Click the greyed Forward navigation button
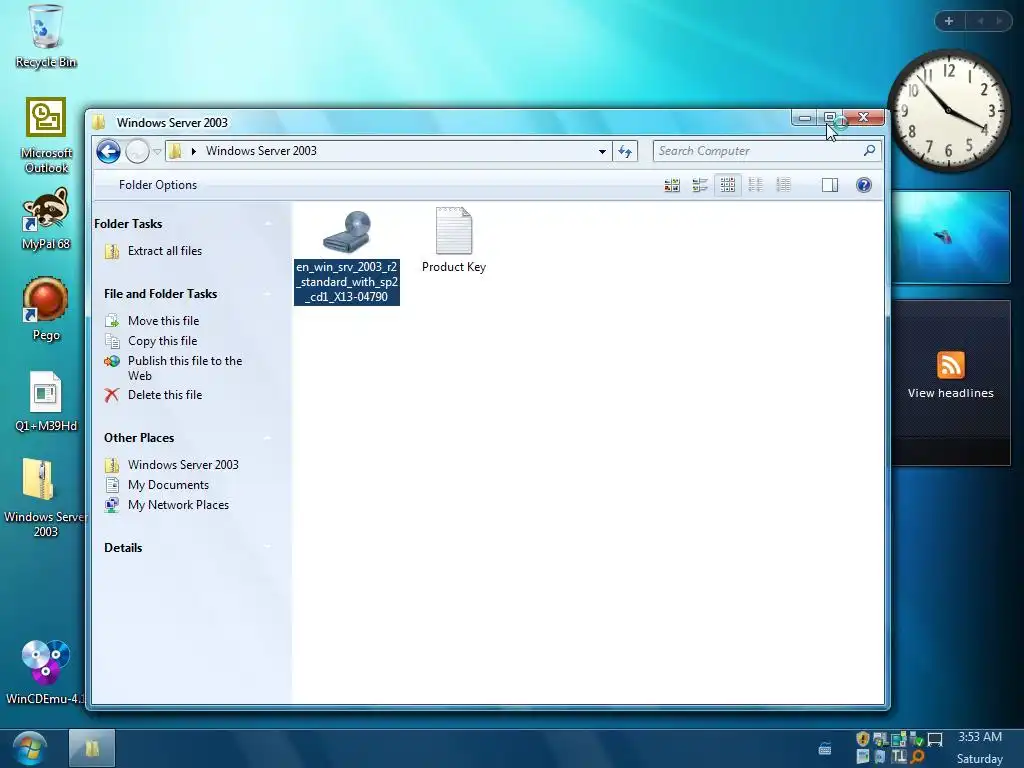 (x=137, y=152)
